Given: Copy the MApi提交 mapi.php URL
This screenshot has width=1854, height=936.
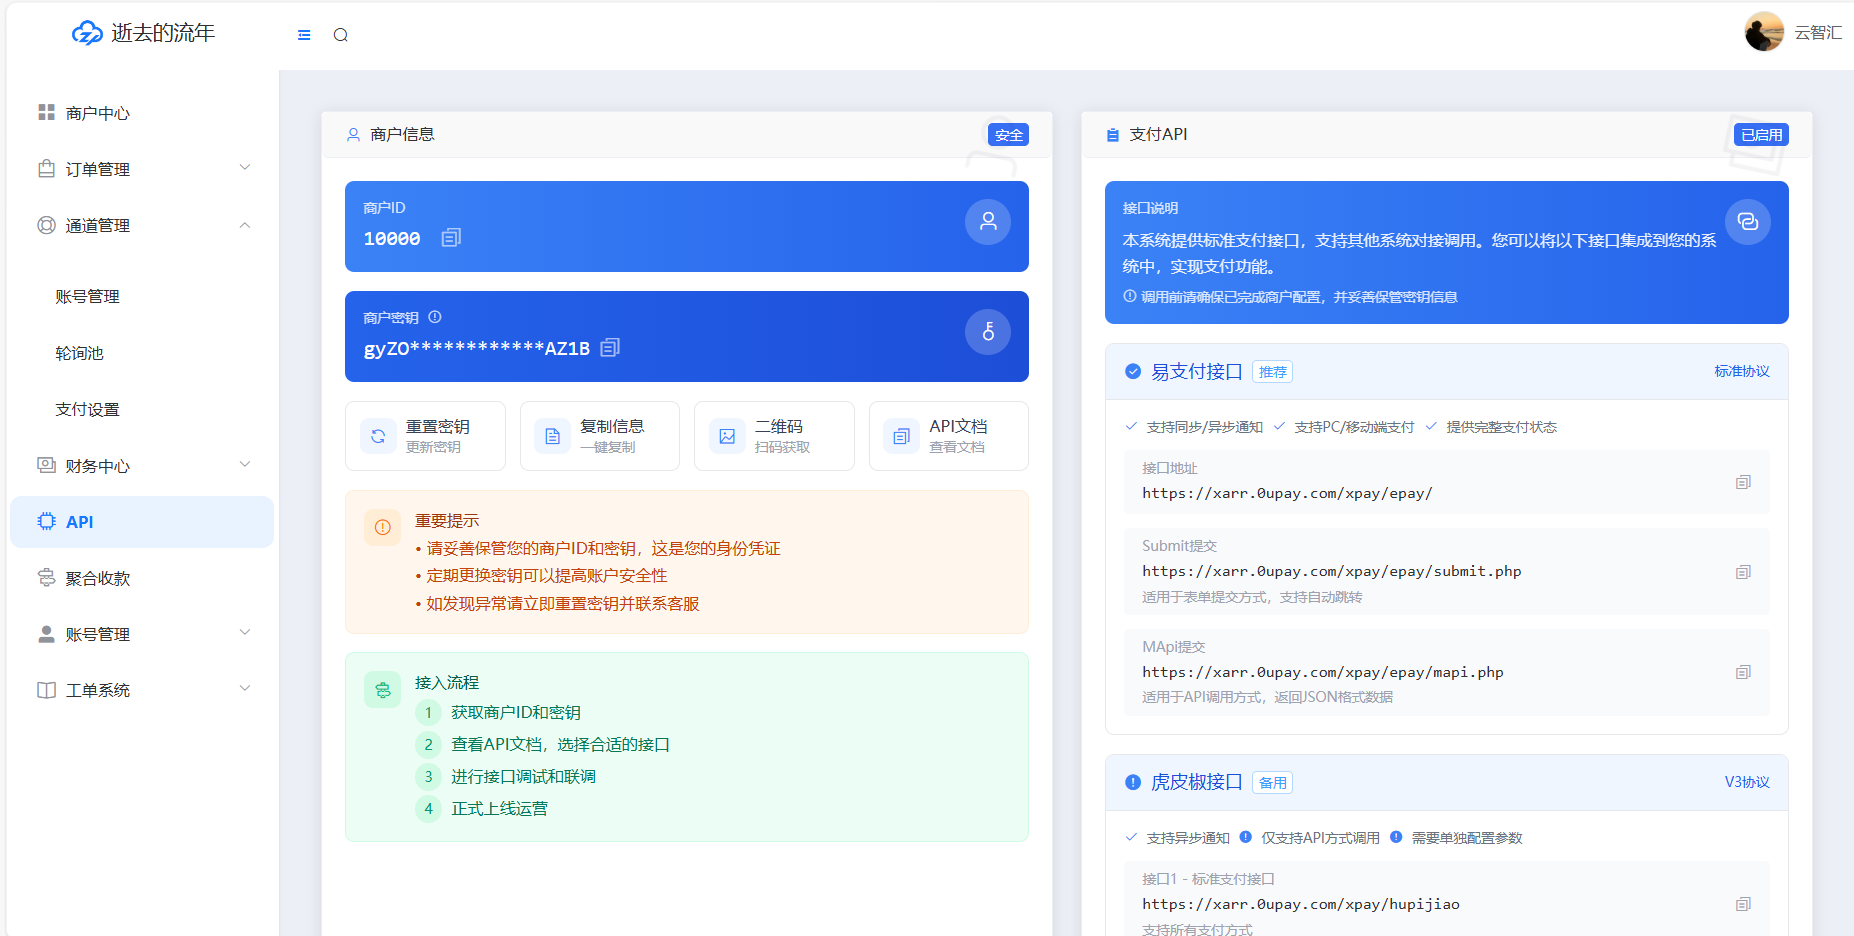Looking at the screenshot, I should pos(1743,672).
